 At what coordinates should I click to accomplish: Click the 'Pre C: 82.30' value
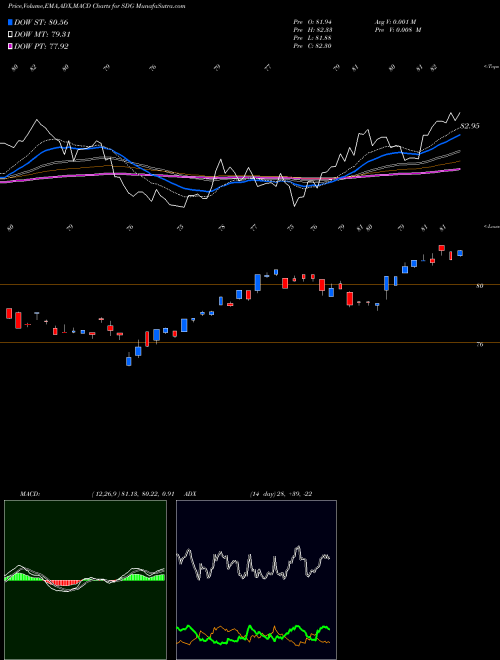[312, 46]
